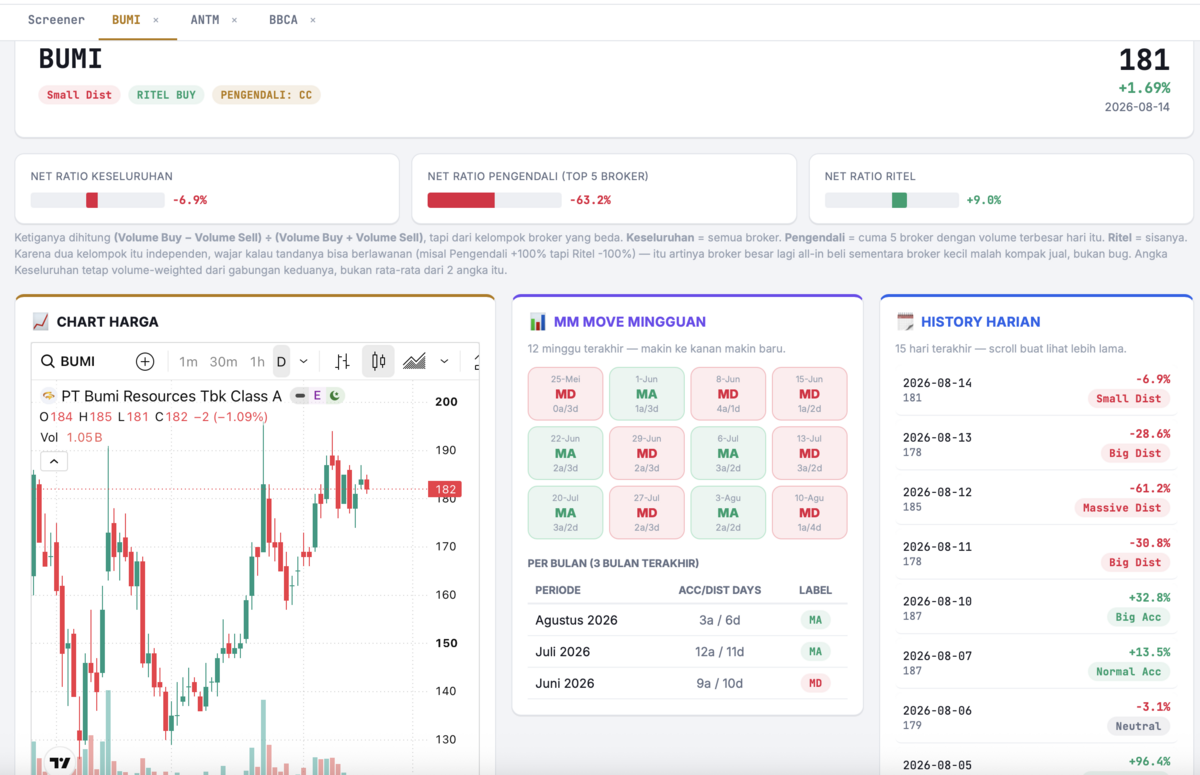Collapse the chart legend with chevron button
1200x775 pixels.
(54, 461)
